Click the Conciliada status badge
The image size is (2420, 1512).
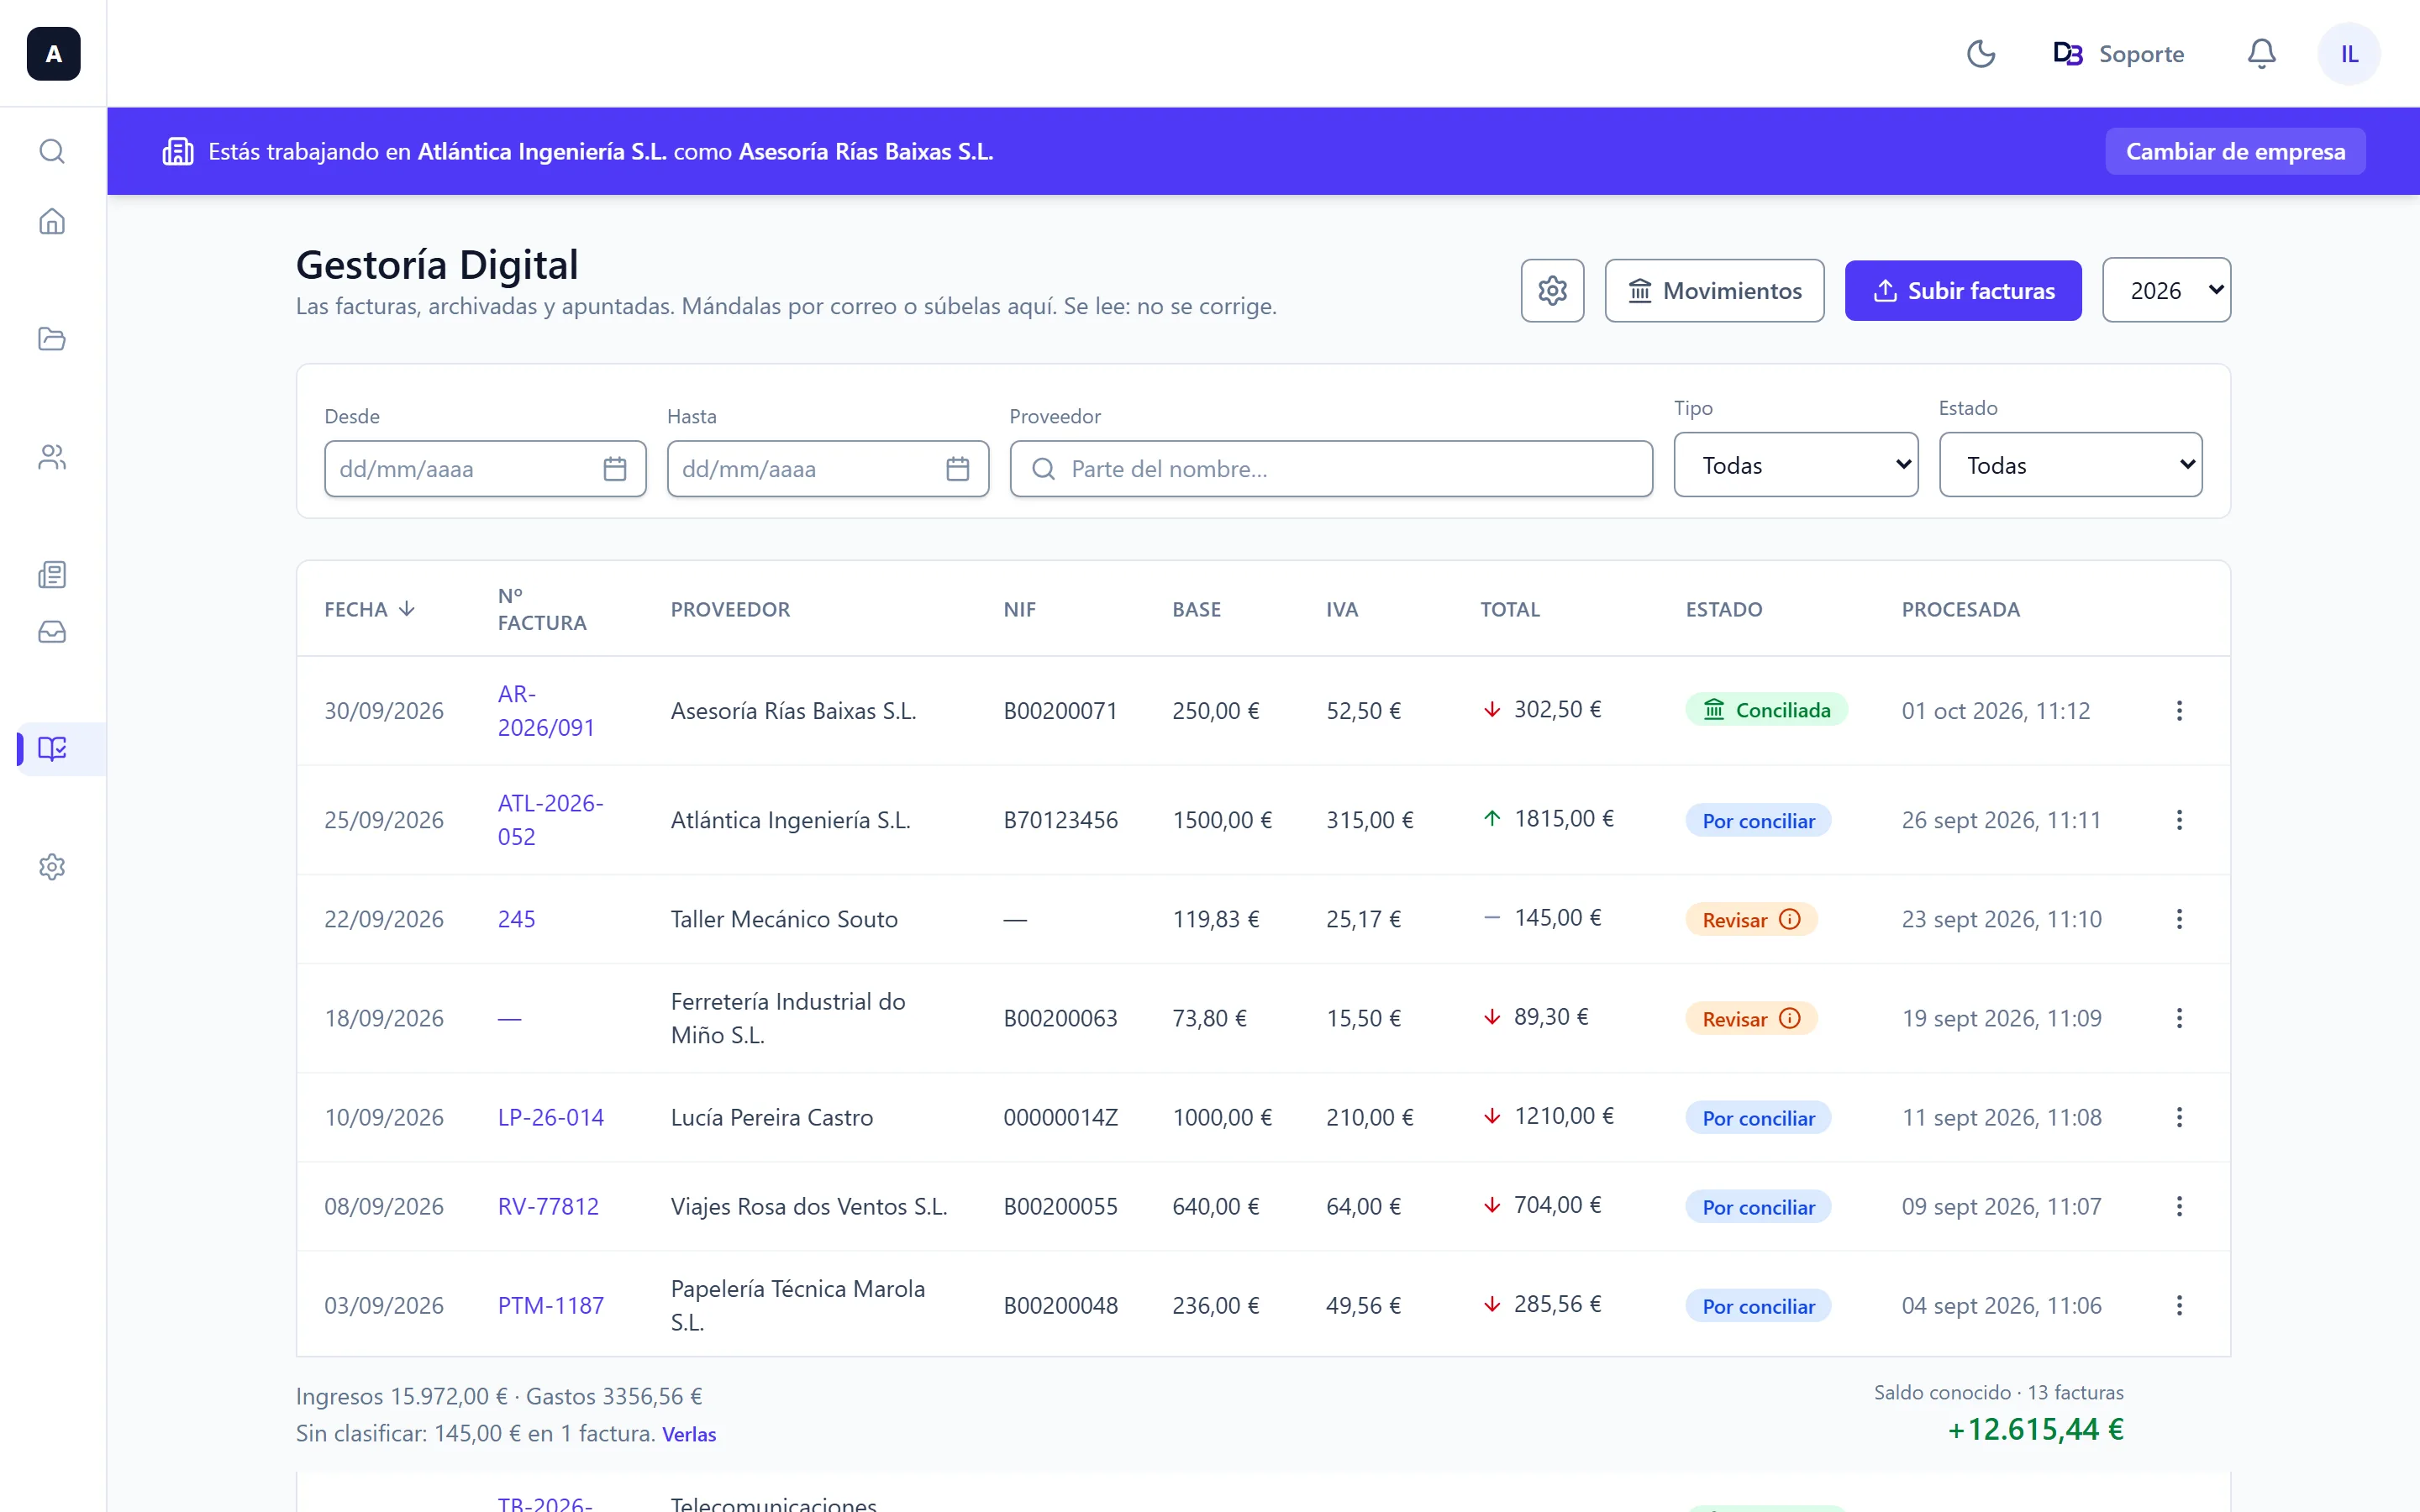point(1766,710)
